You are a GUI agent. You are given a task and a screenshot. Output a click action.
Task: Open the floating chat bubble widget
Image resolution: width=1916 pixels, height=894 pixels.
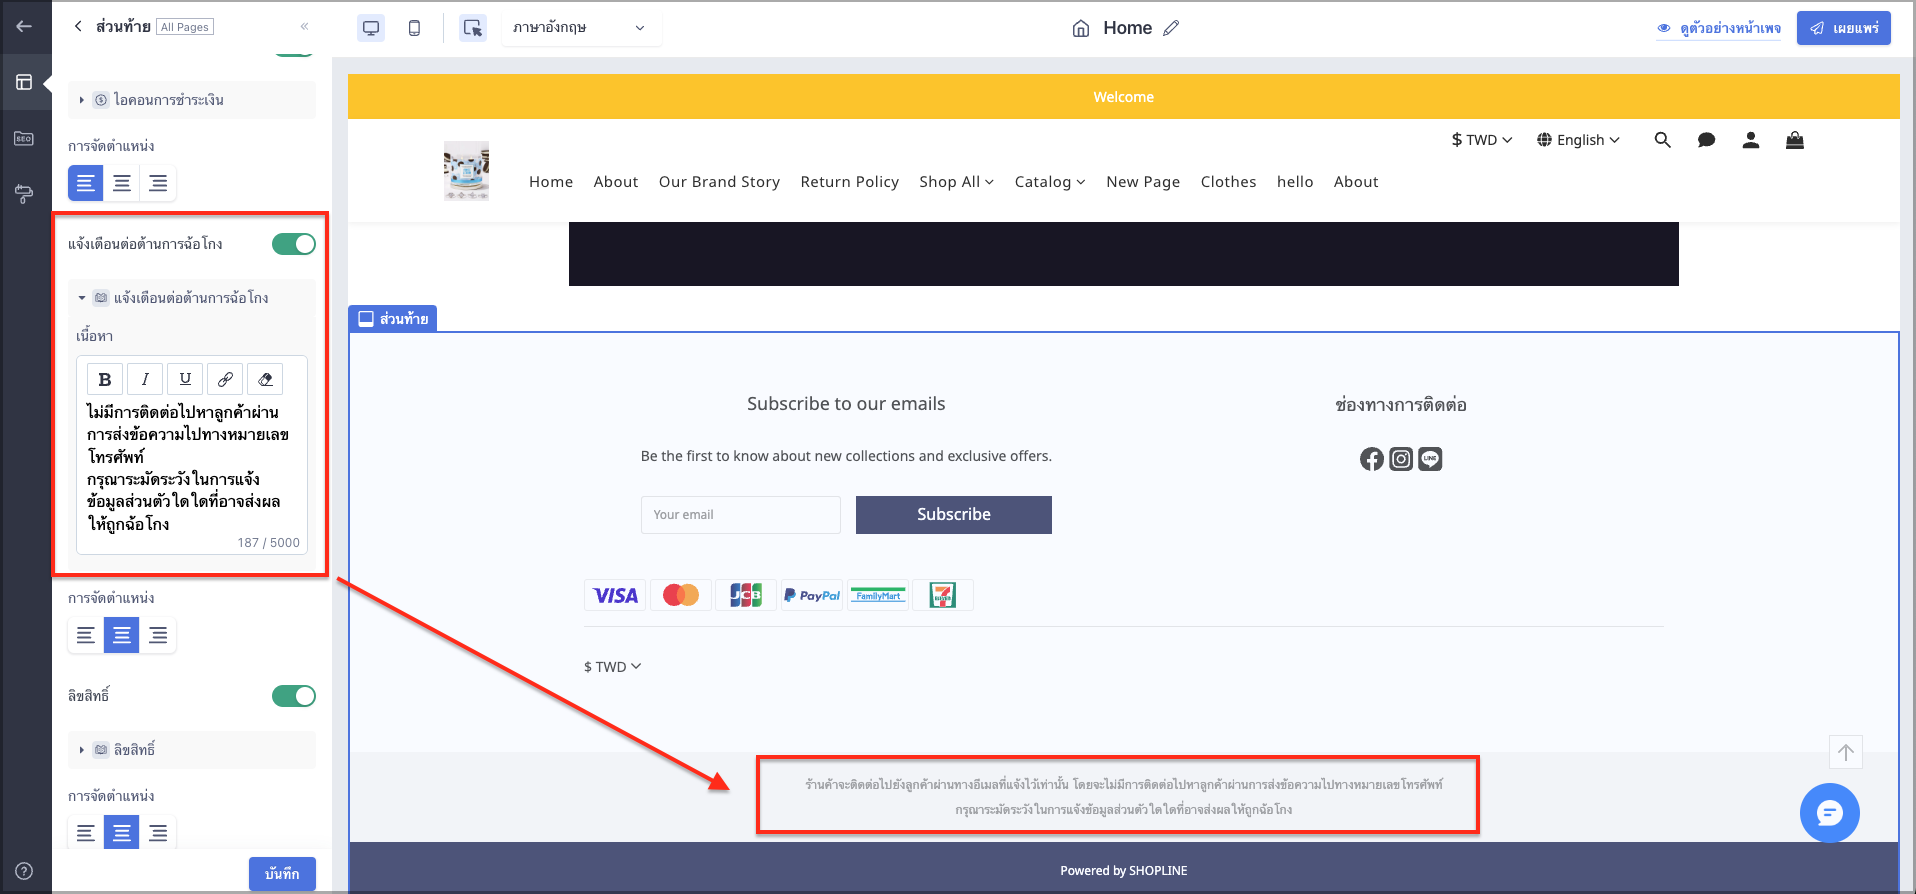pyautogui.click(x=1830, y=813)
